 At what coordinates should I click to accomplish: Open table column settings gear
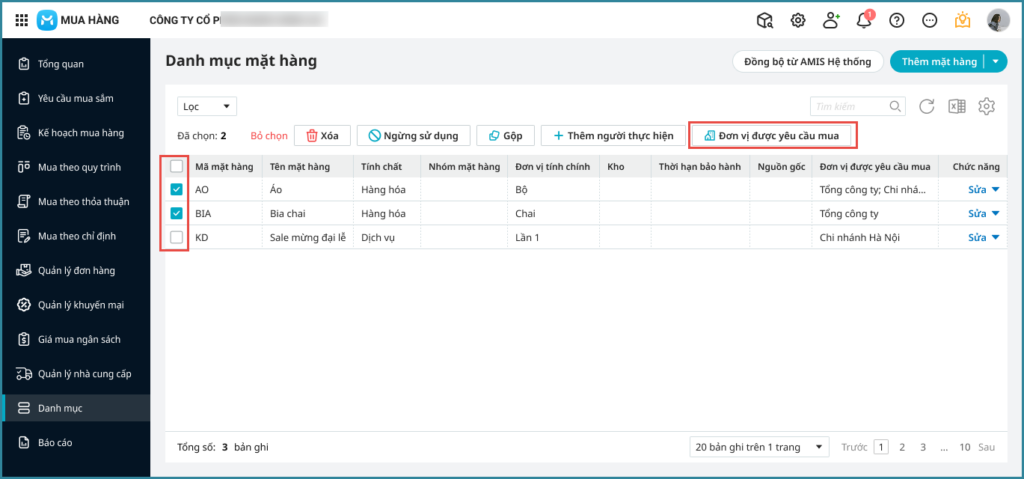coord(987,106)
